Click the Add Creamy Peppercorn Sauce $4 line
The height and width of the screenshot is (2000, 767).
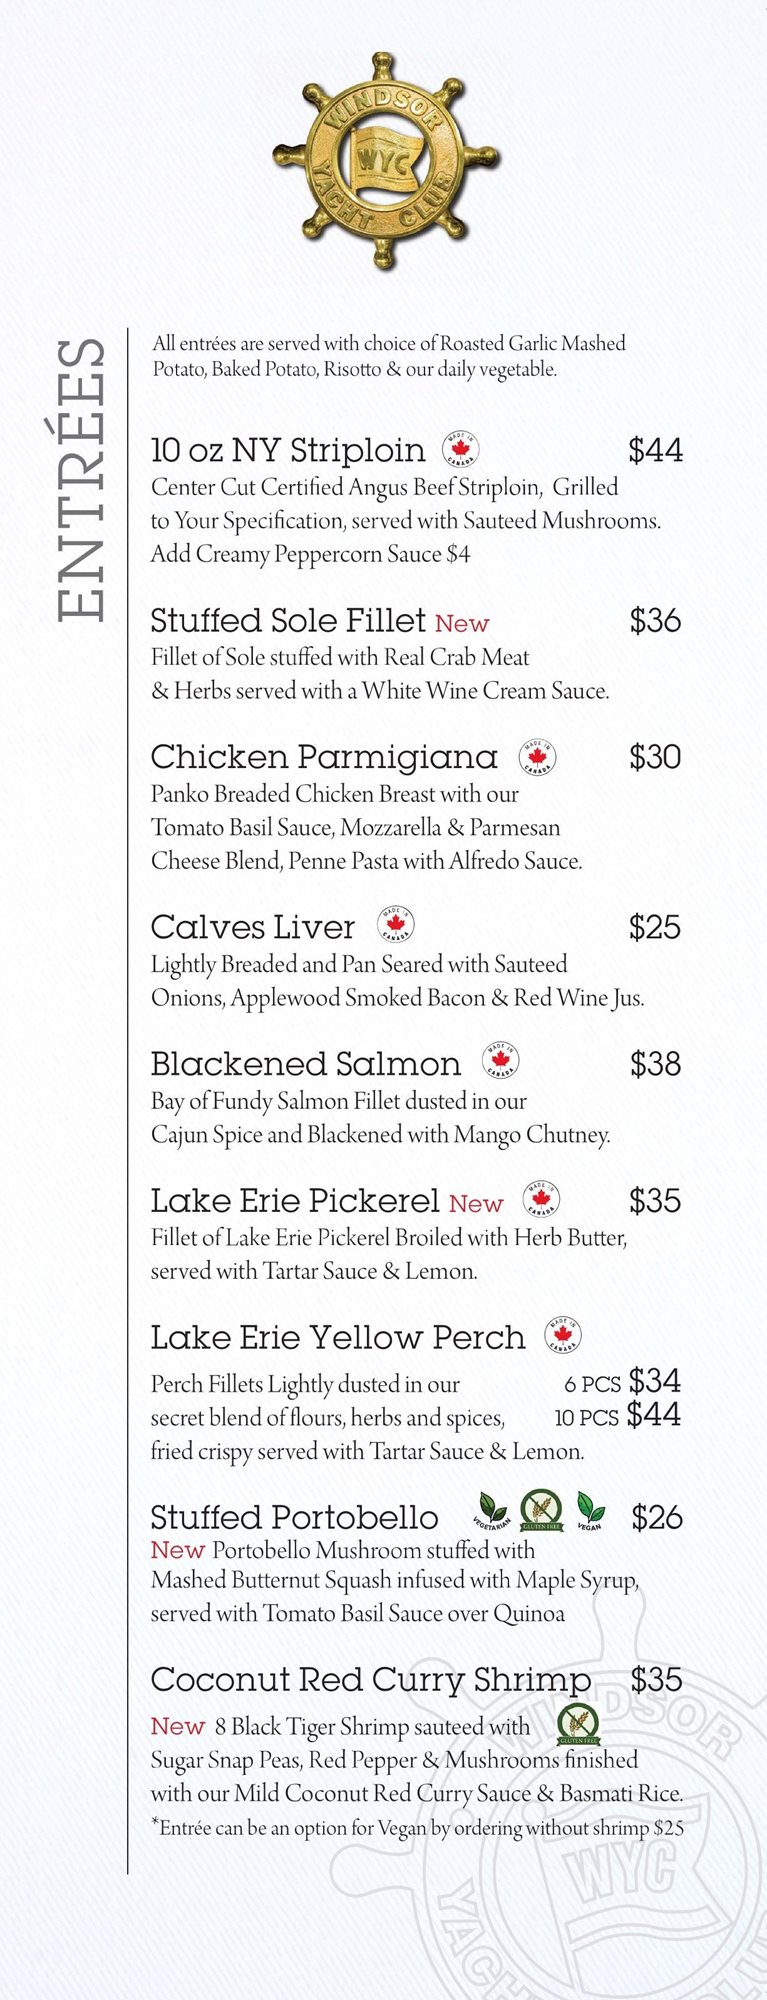click(x=311, y=554)
